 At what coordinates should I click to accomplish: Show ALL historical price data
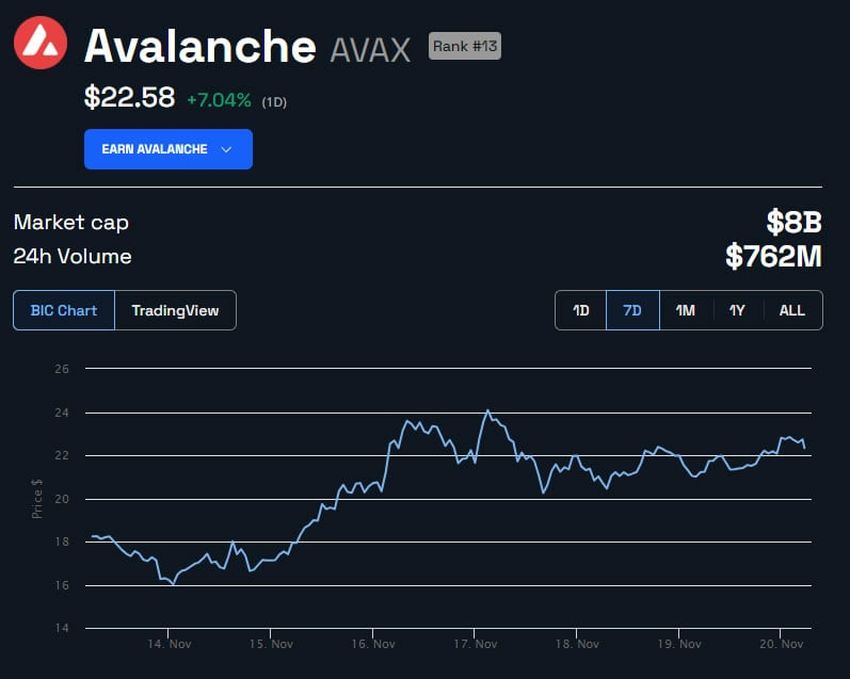pos(792,310)
